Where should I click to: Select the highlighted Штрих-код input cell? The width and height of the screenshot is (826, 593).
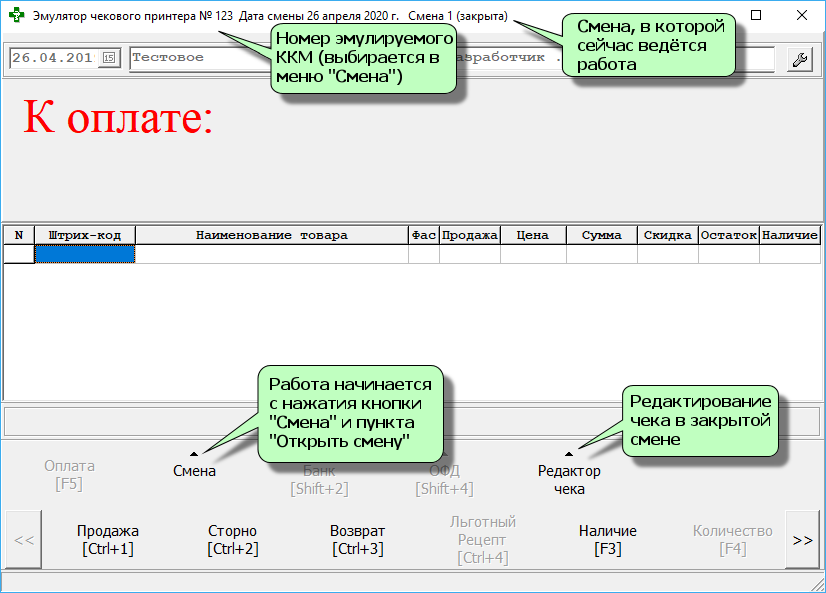point(84,255)
